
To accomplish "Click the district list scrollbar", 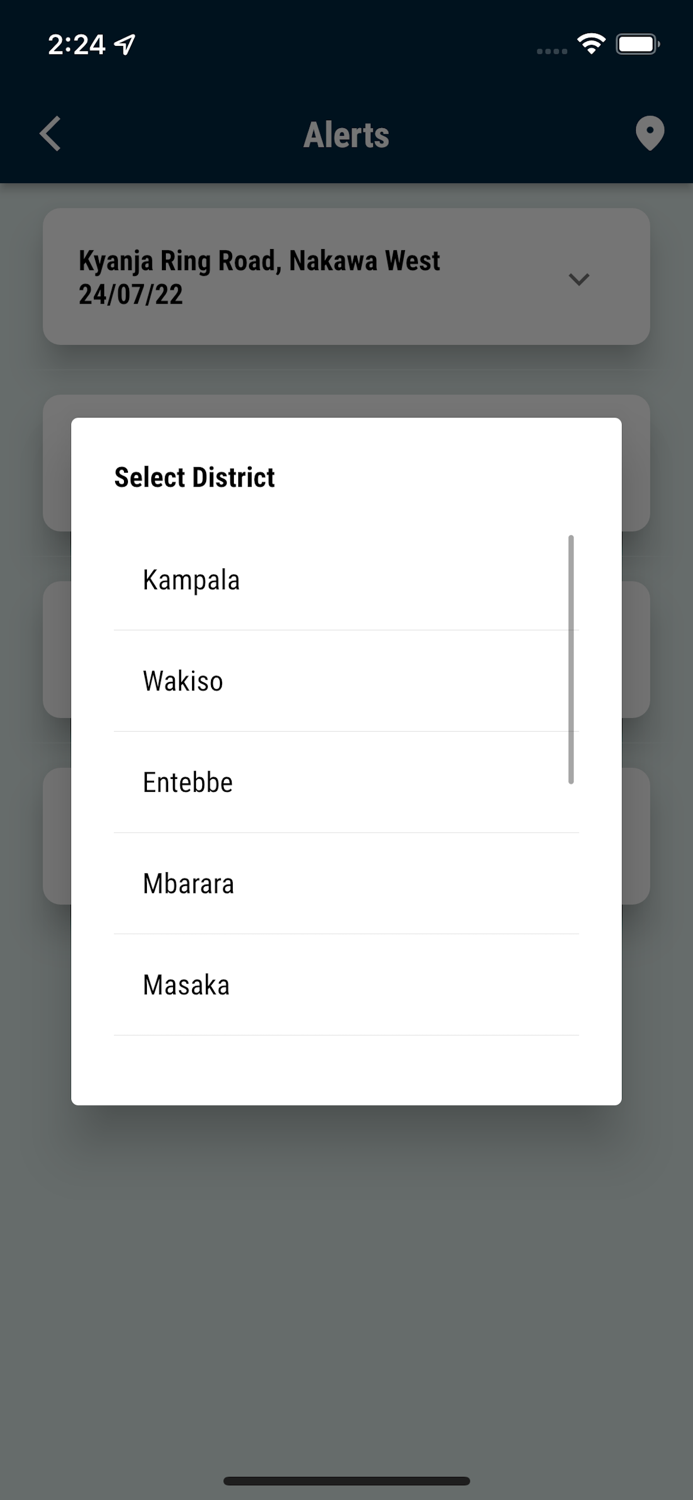I will tap(571, 660).
